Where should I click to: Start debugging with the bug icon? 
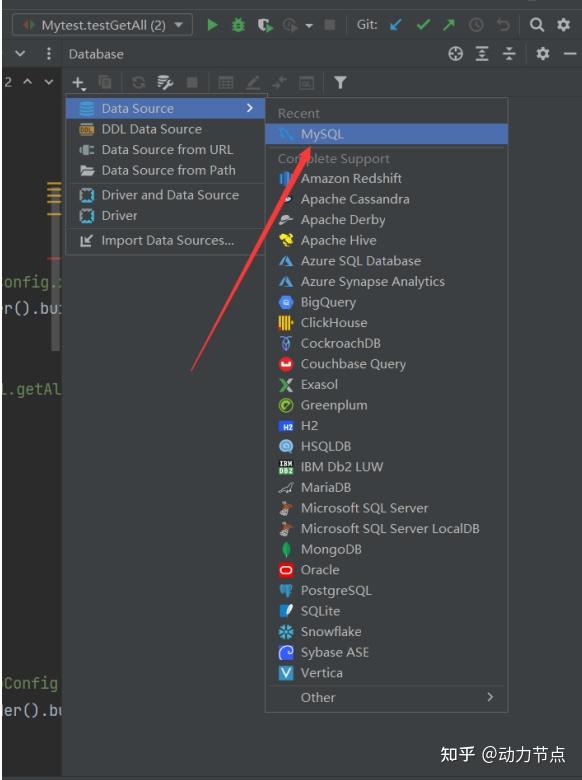click(238, 24)
